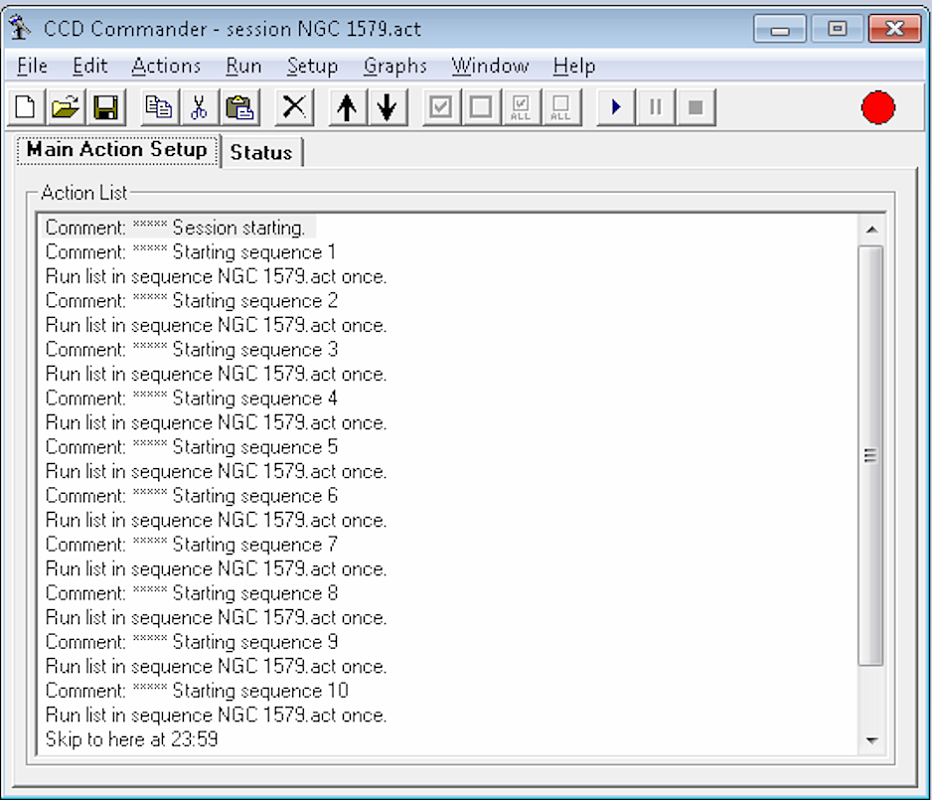Image resolution: width=932 pixels, height=800 pixels.
Task: Open the Setup menu
Action: 312,66
